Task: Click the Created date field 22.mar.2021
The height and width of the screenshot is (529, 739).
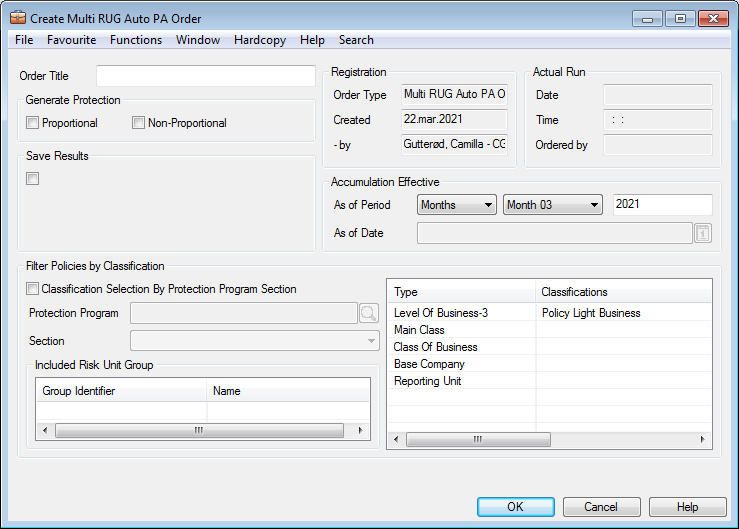Action: 454,119
